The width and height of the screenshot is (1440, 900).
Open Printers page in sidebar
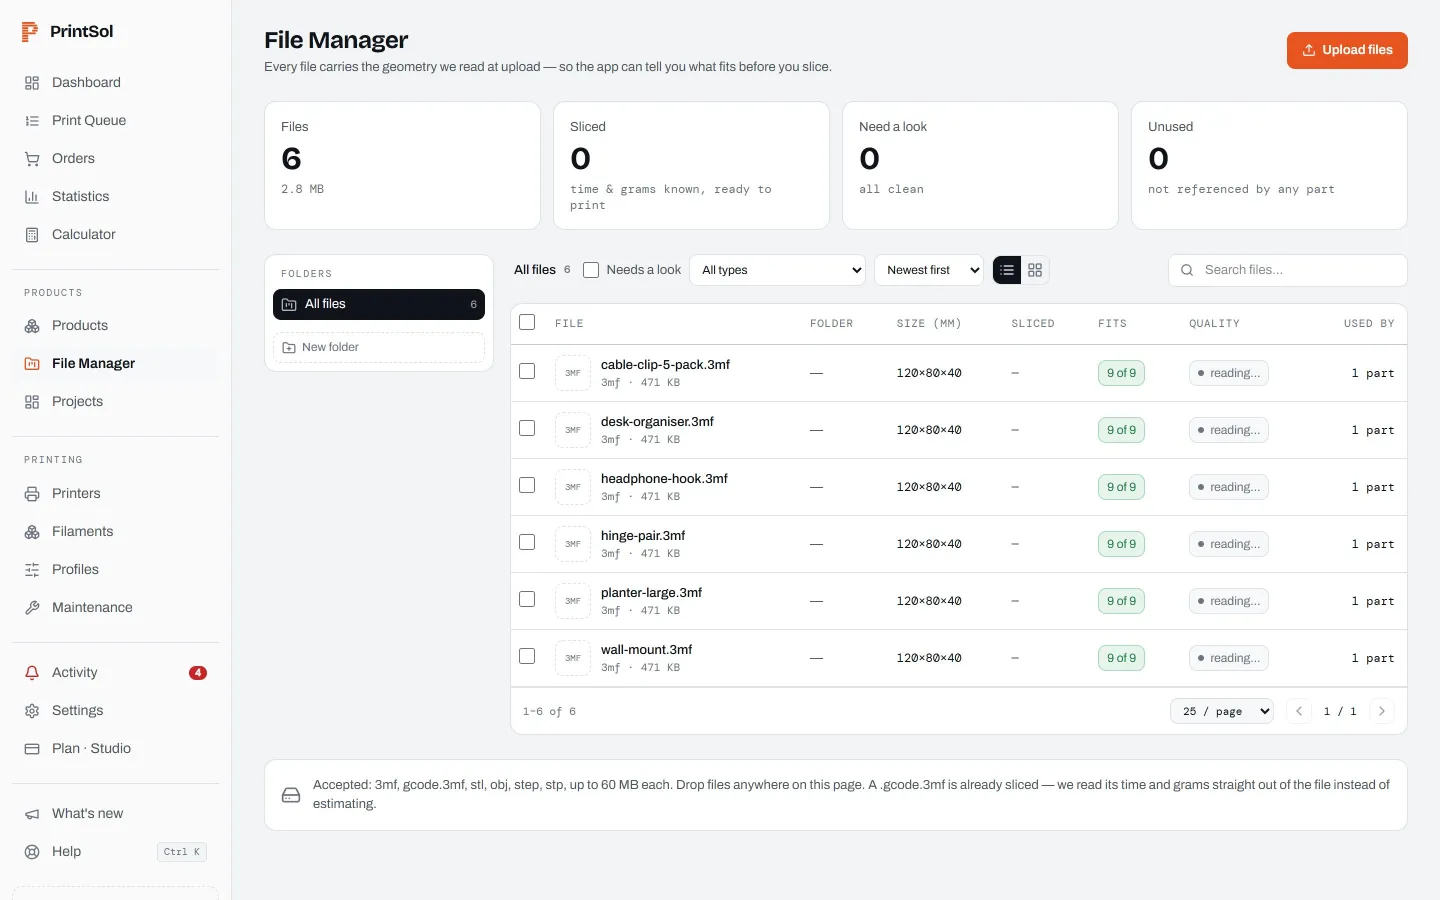point(115,494)
